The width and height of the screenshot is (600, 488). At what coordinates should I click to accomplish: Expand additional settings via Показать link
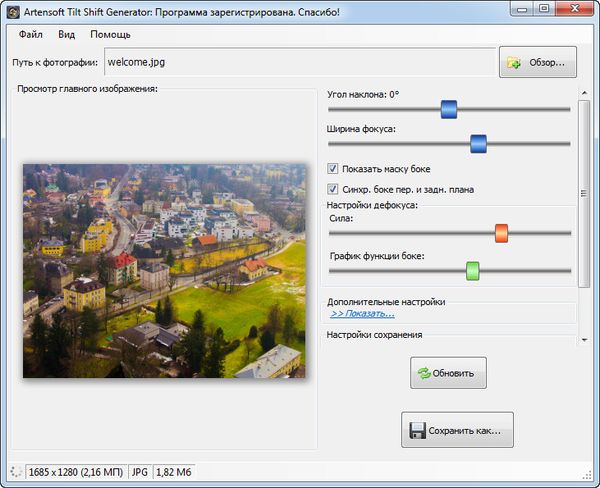(x=362, y=314)
